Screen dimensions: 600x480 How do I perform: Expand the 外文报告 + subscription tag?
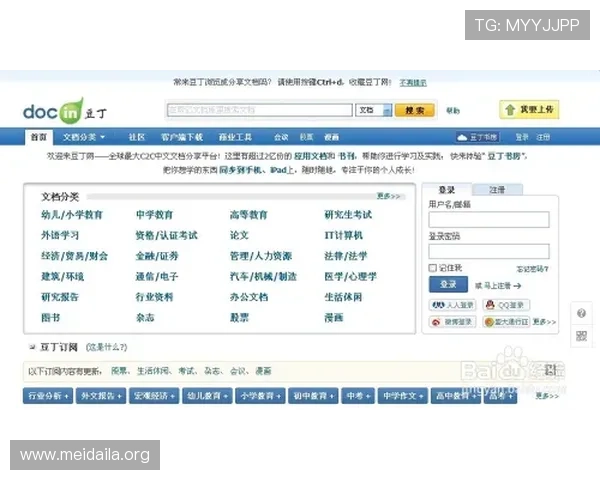coord(101,396)
